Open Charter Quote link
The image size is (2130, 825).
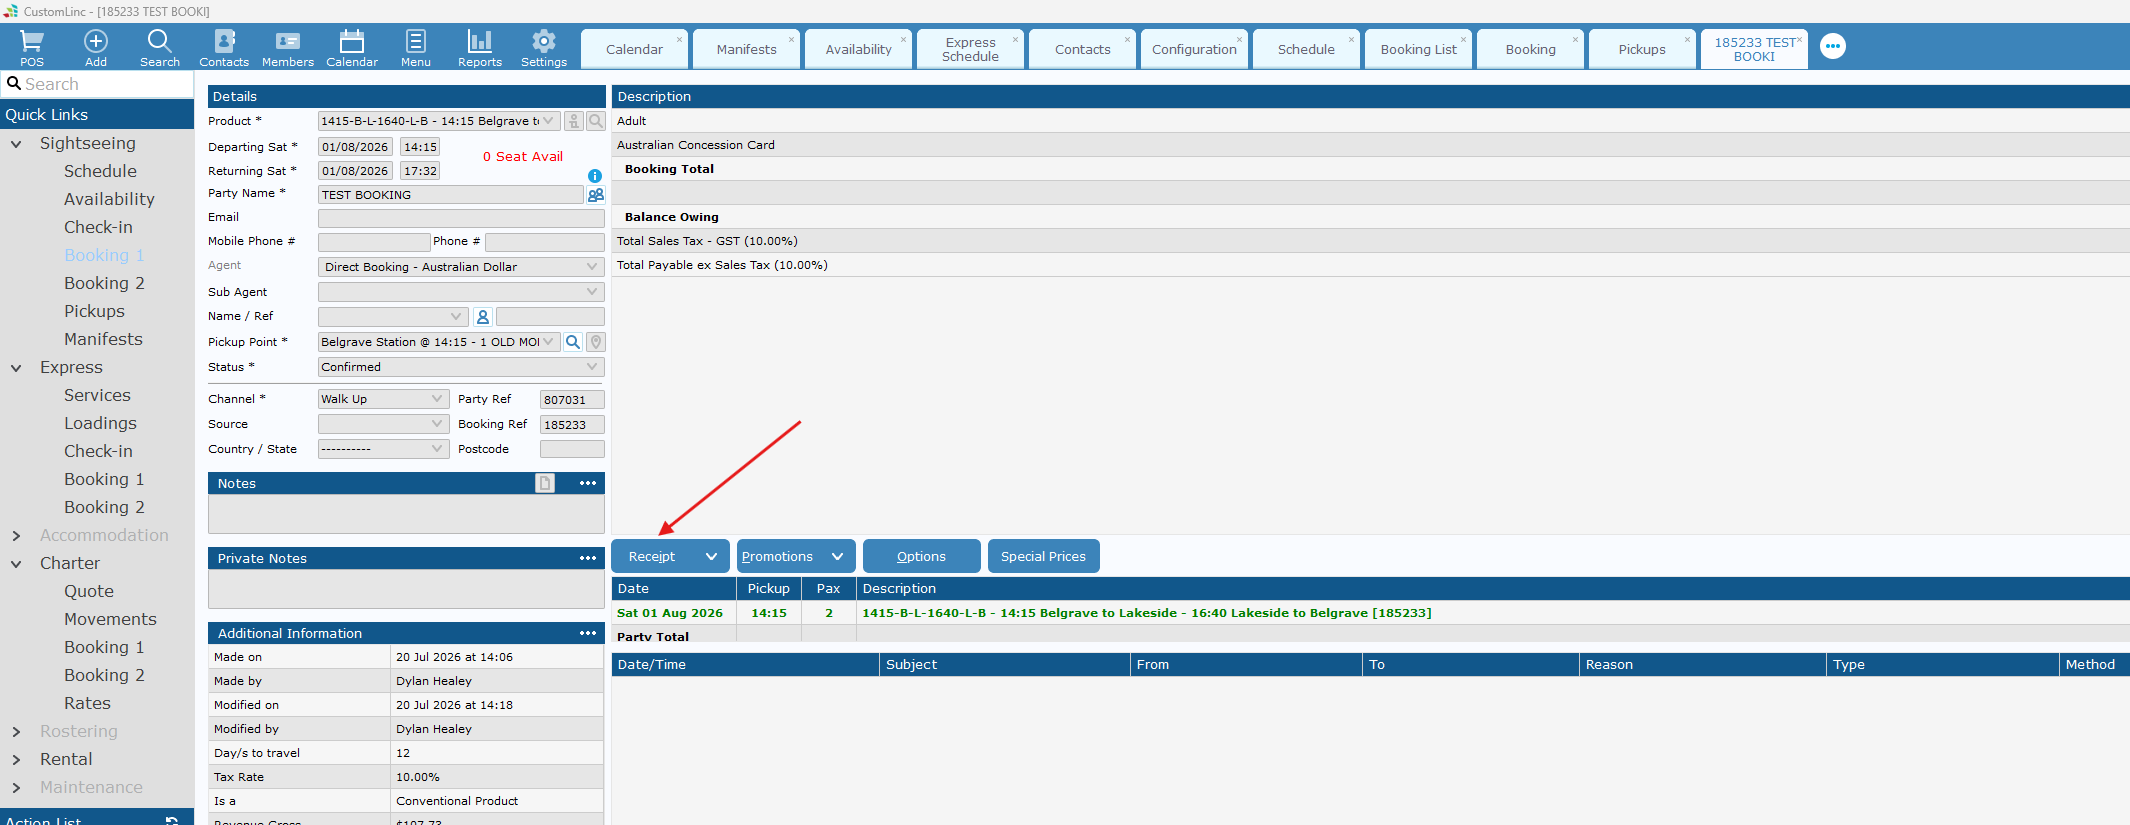coord(89,591)
